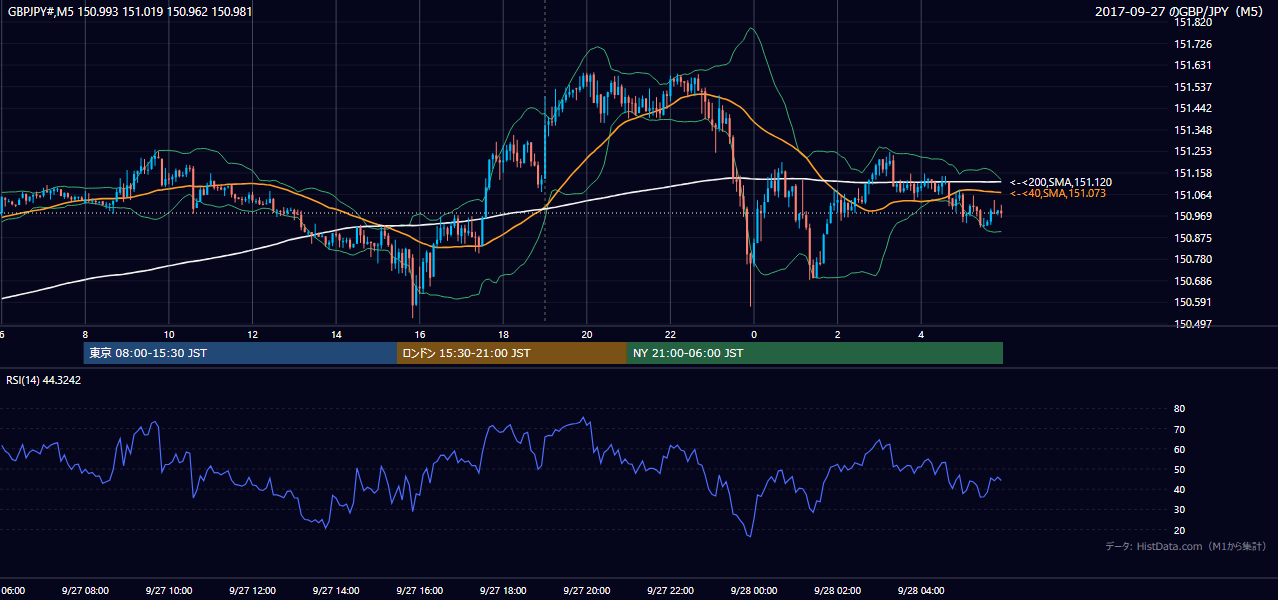Click the bottom time label 9/27 16:00
Screen dimensions: 1278x600
coord(419,590)
